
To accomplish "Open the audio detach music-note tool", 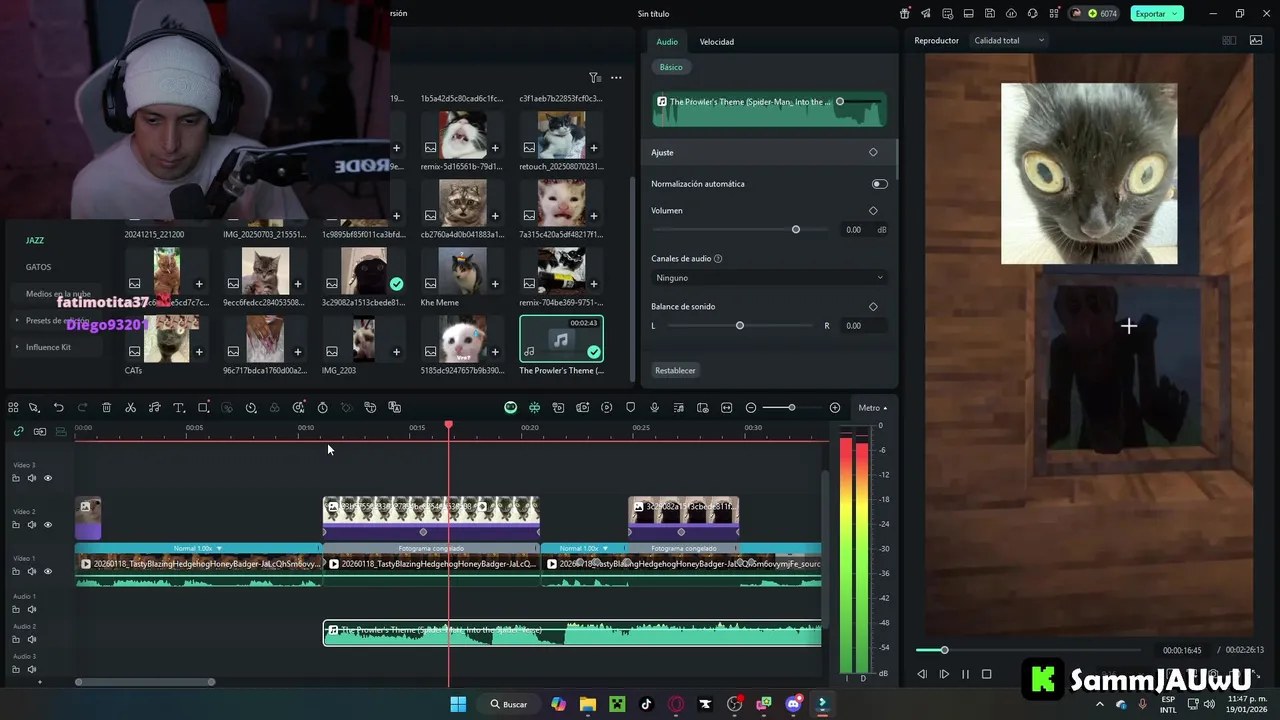I will pyautogui.click(x=154, y=408).
